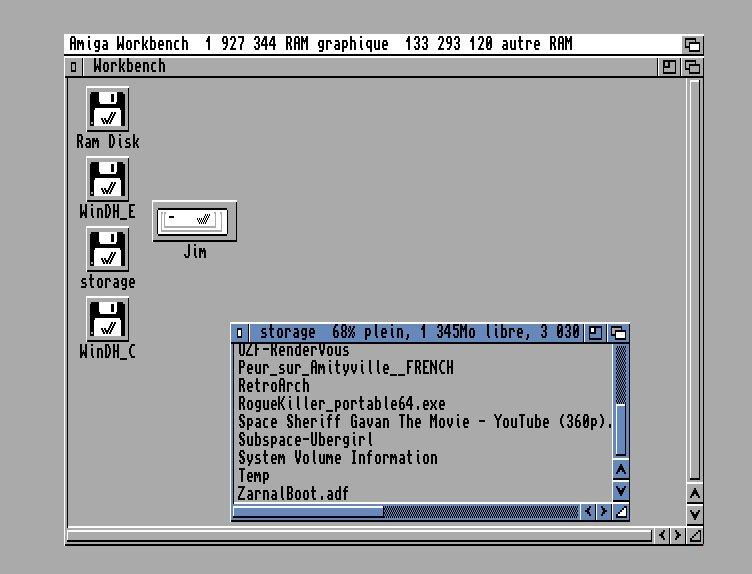Click the storage window up arrow

(x=621, y=469)
